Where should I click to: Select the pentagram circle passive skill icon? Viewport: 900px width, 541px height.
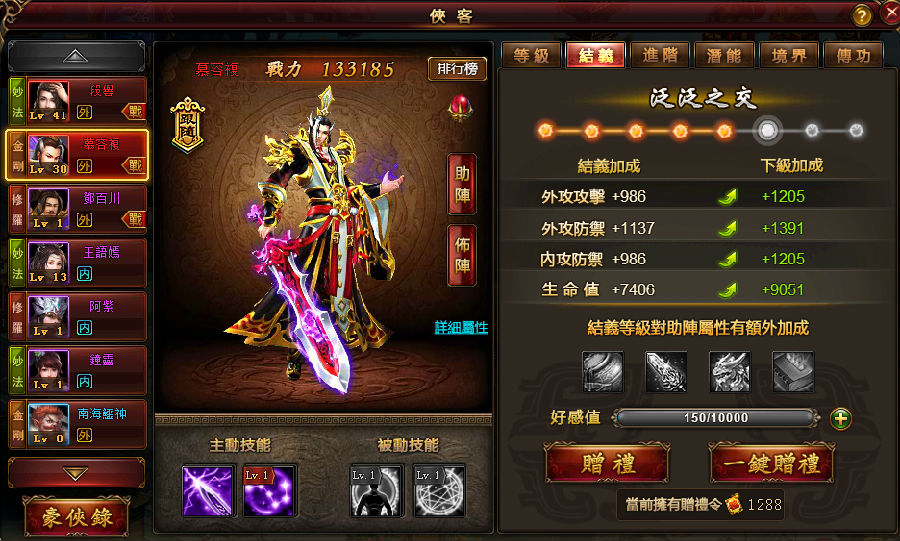tap(439, 491)
